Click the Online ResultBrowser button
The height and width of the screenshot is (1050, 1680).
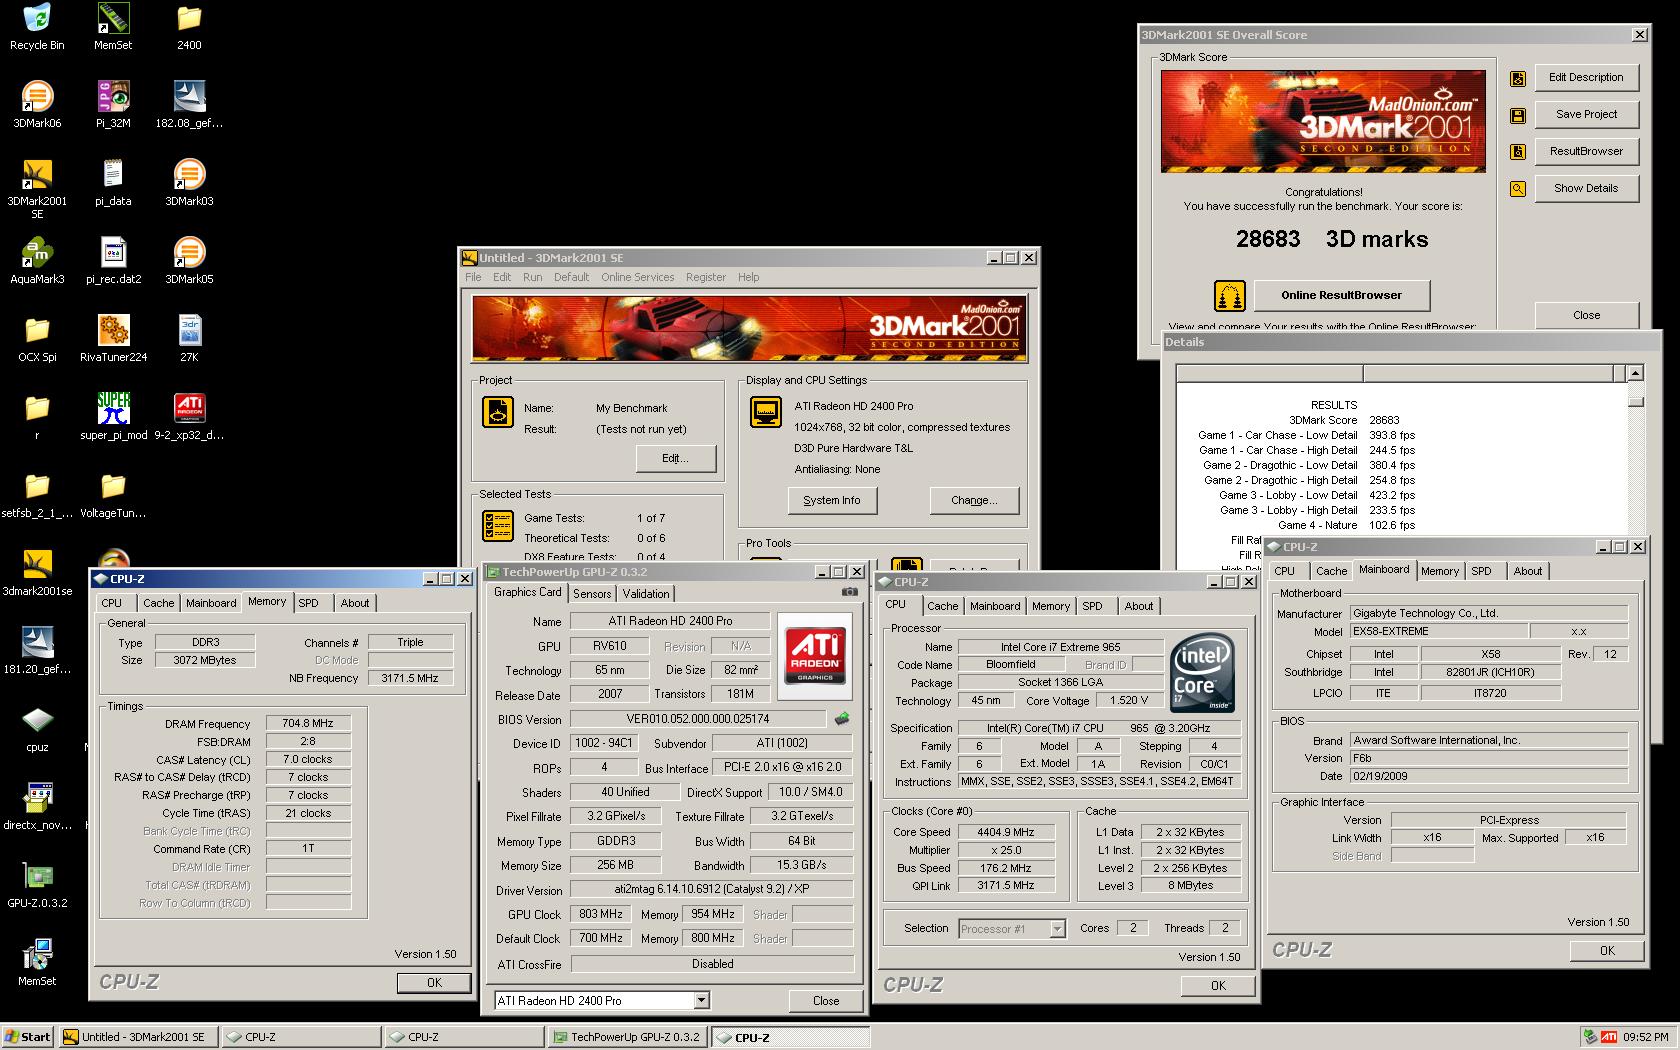pos(1341,295)
